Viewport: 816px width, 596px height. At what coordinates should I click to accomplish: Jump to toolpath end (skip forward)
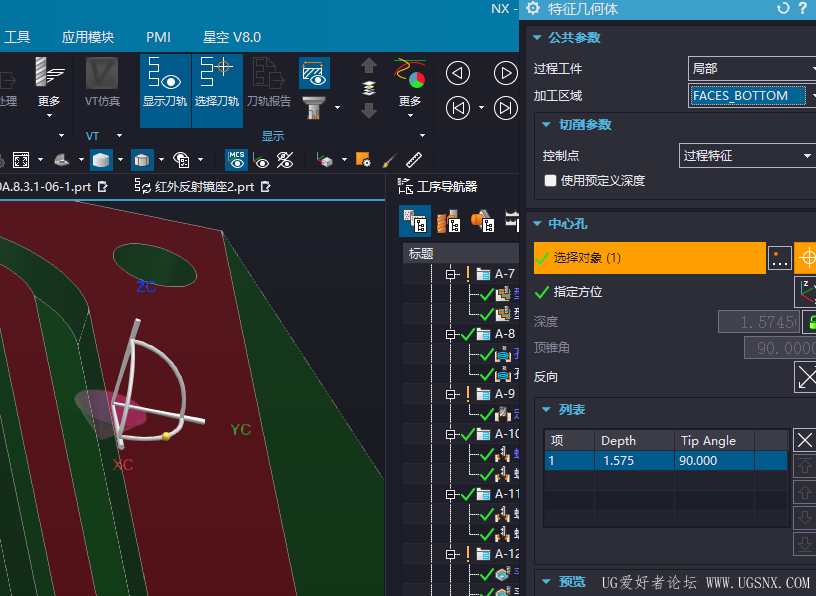[505, 108]
